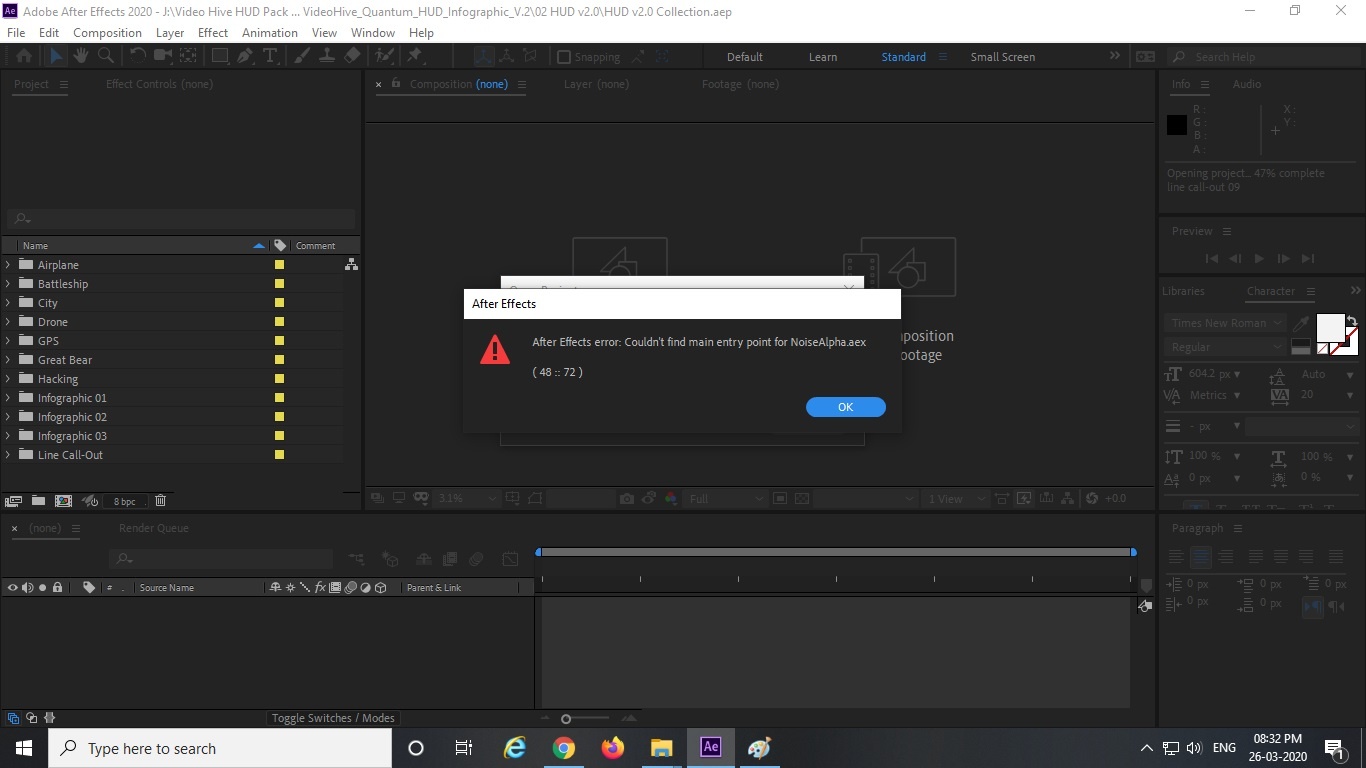Click the white fill color swatch
This screenshot has width=1366, height=768.
[1330, 327]
